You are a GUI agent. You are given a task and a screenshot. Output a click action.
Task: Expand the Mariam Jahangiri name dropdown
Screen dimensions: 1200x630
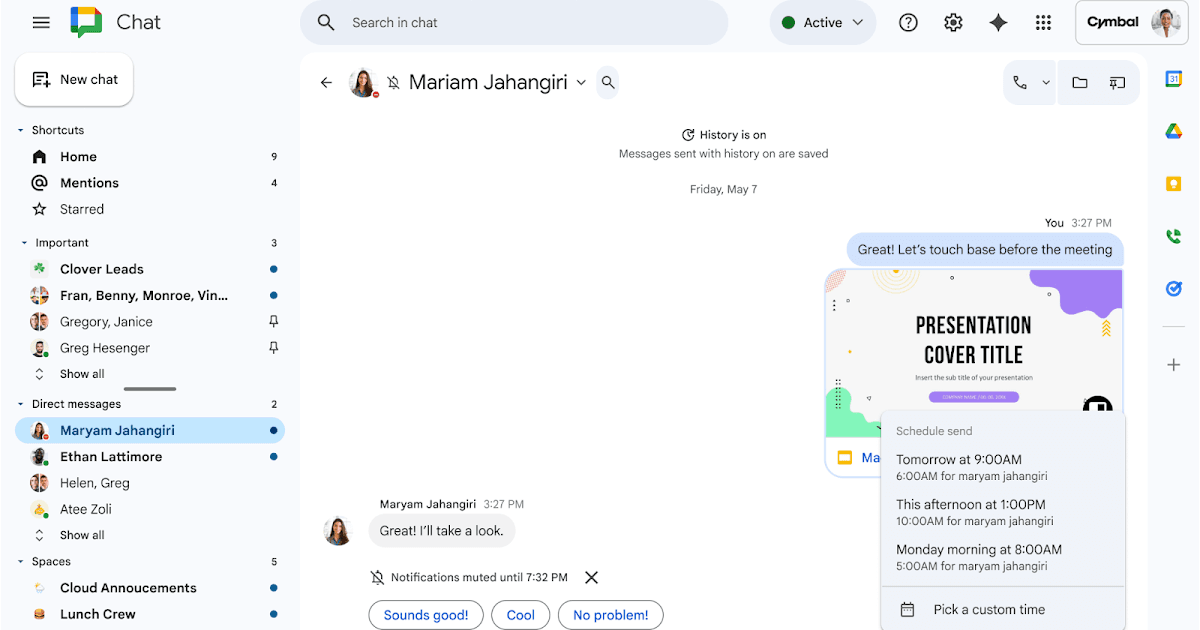(581, 83)
